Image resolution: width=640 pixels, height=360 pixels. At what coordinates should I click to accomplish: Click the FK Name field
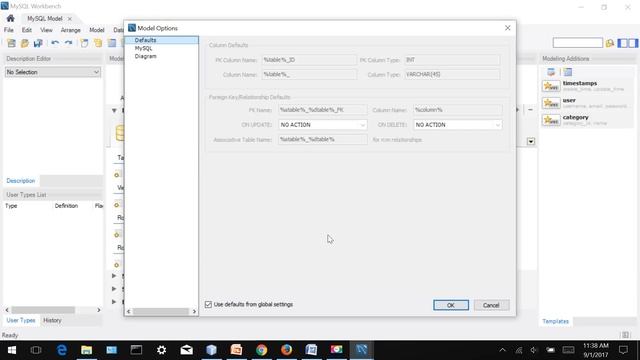pos(322,110)
